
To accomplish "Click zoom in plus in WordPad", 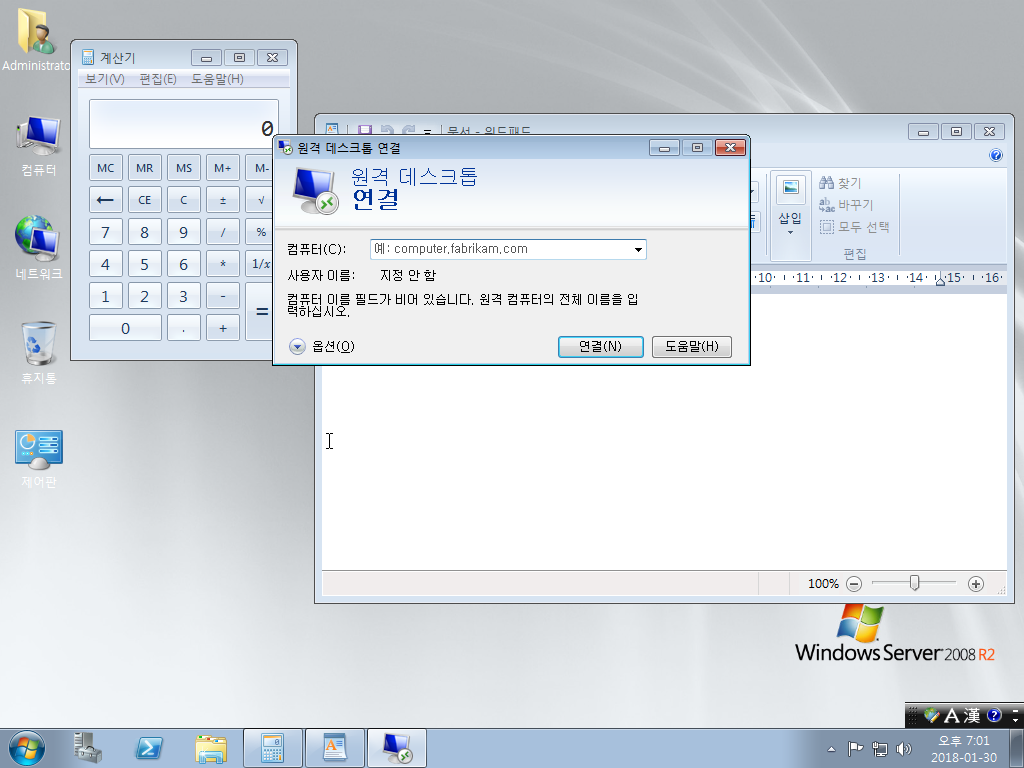I will 976,584.
